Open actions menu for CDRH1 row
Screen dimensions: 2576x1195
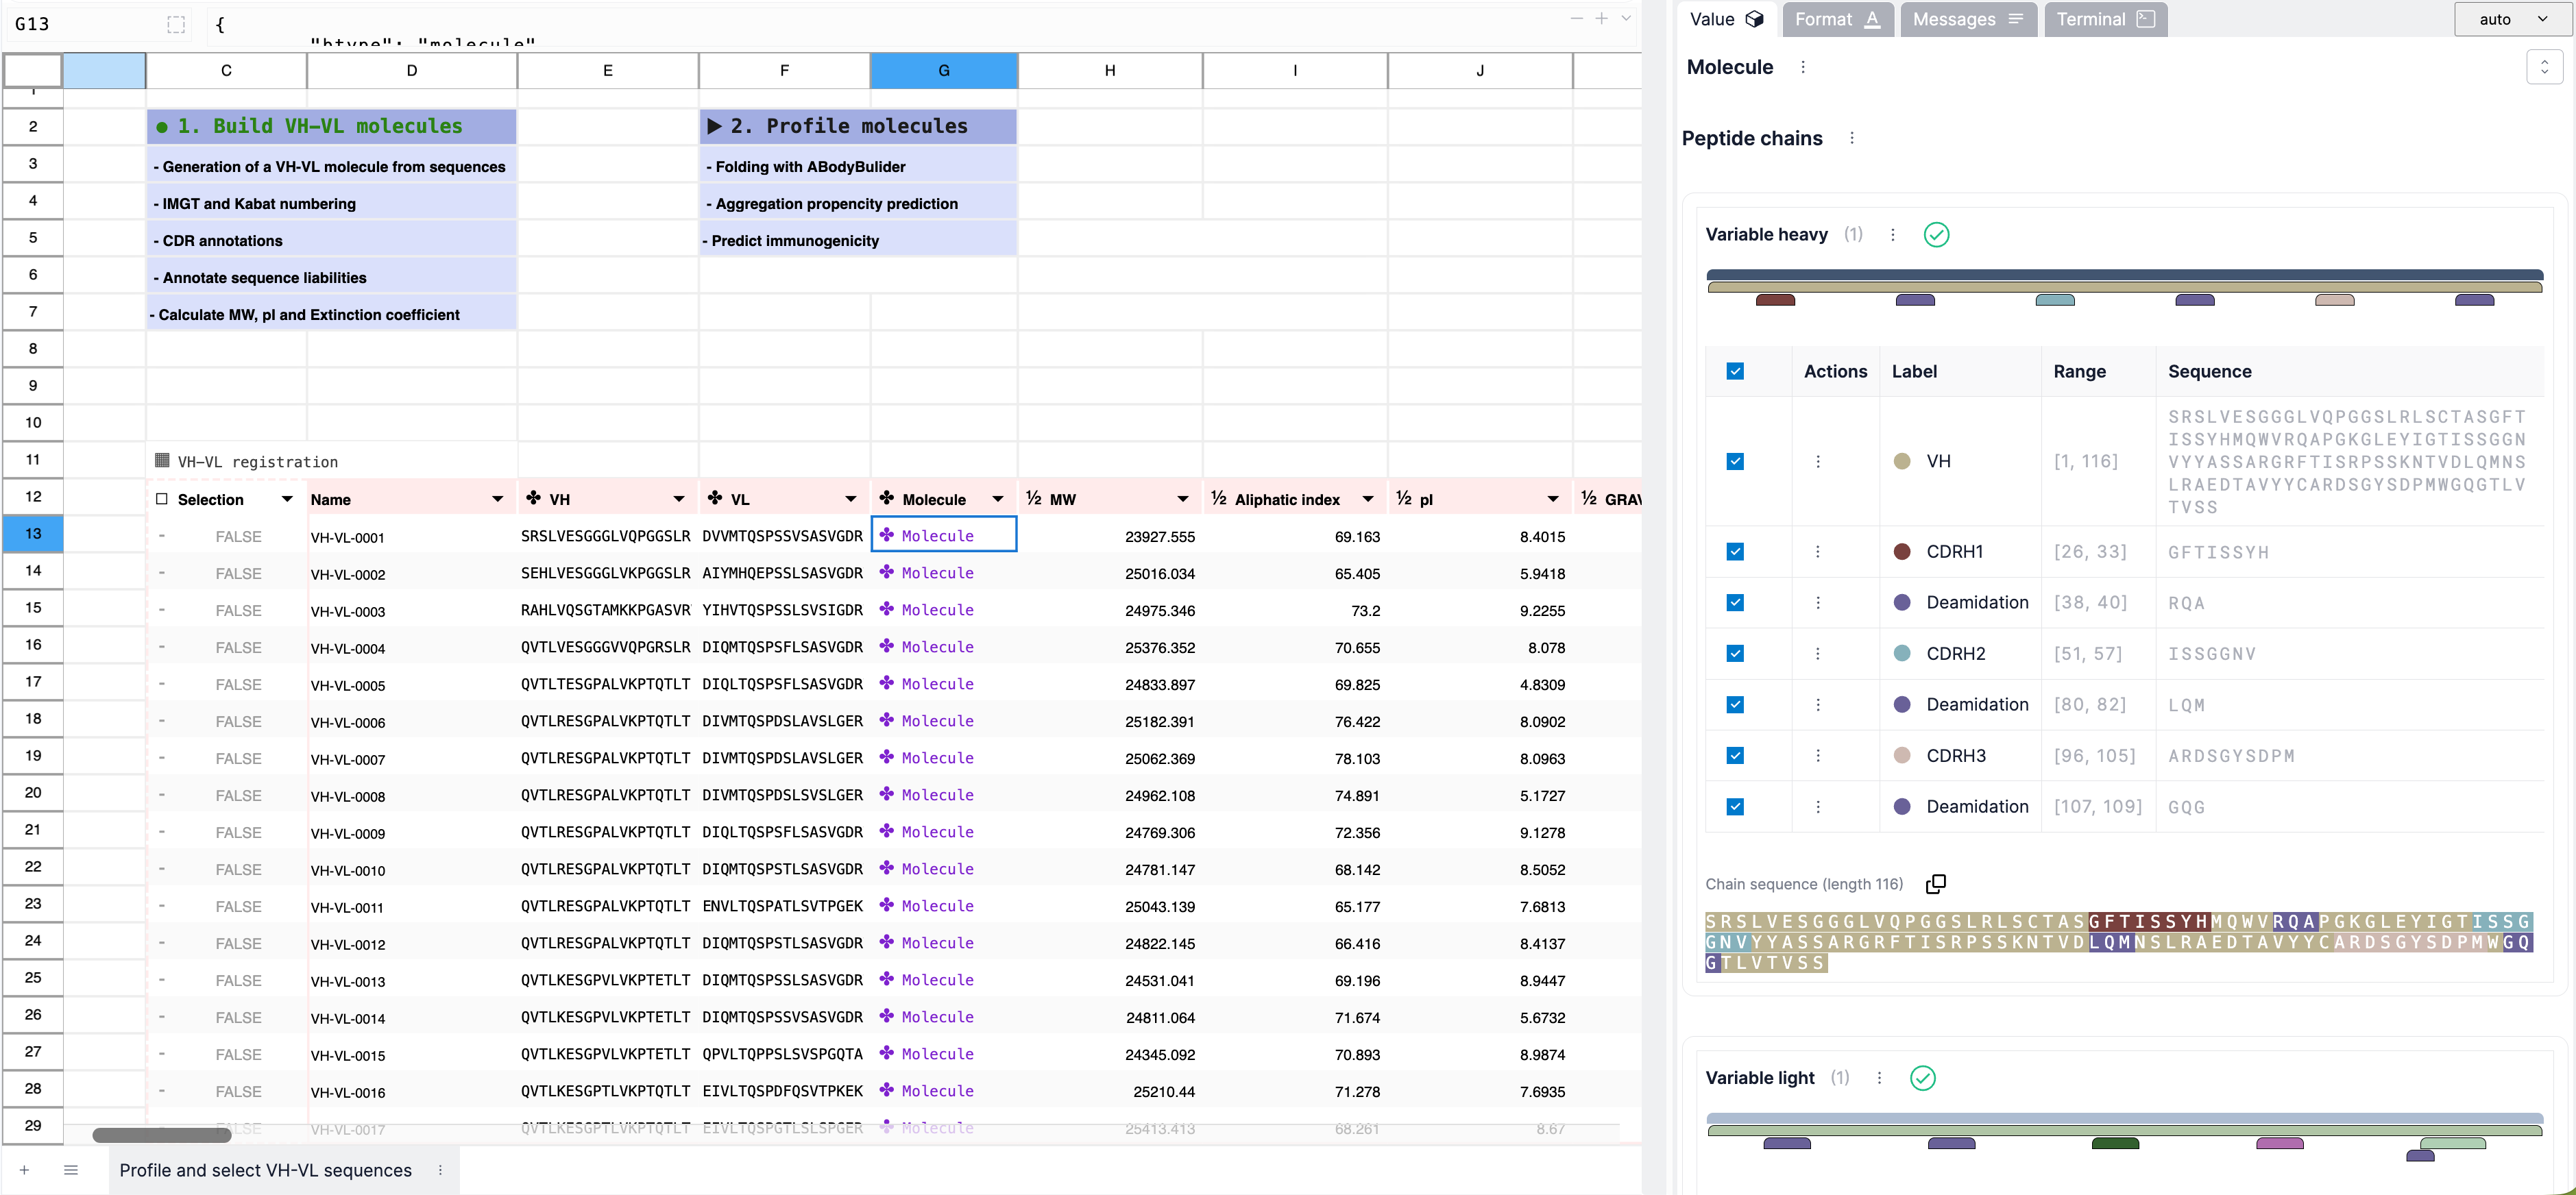(x=1817, y=552)
